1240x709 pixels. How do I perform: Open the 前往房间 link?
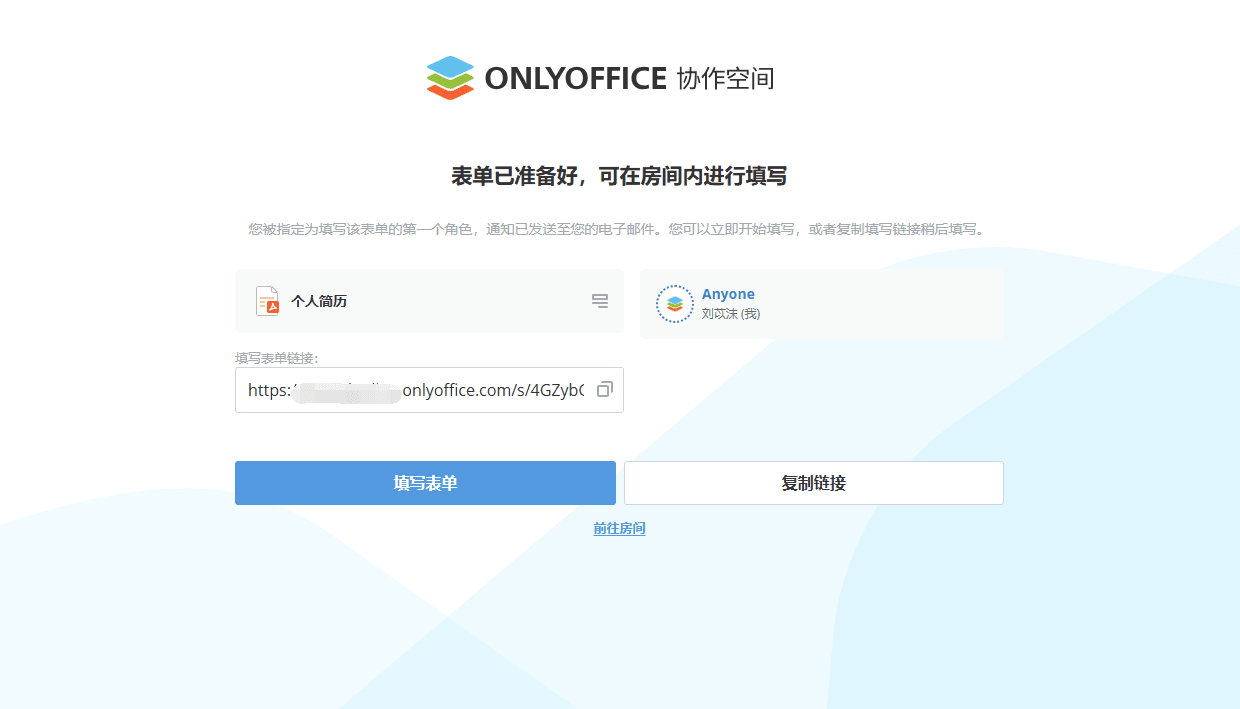point(619,528)
